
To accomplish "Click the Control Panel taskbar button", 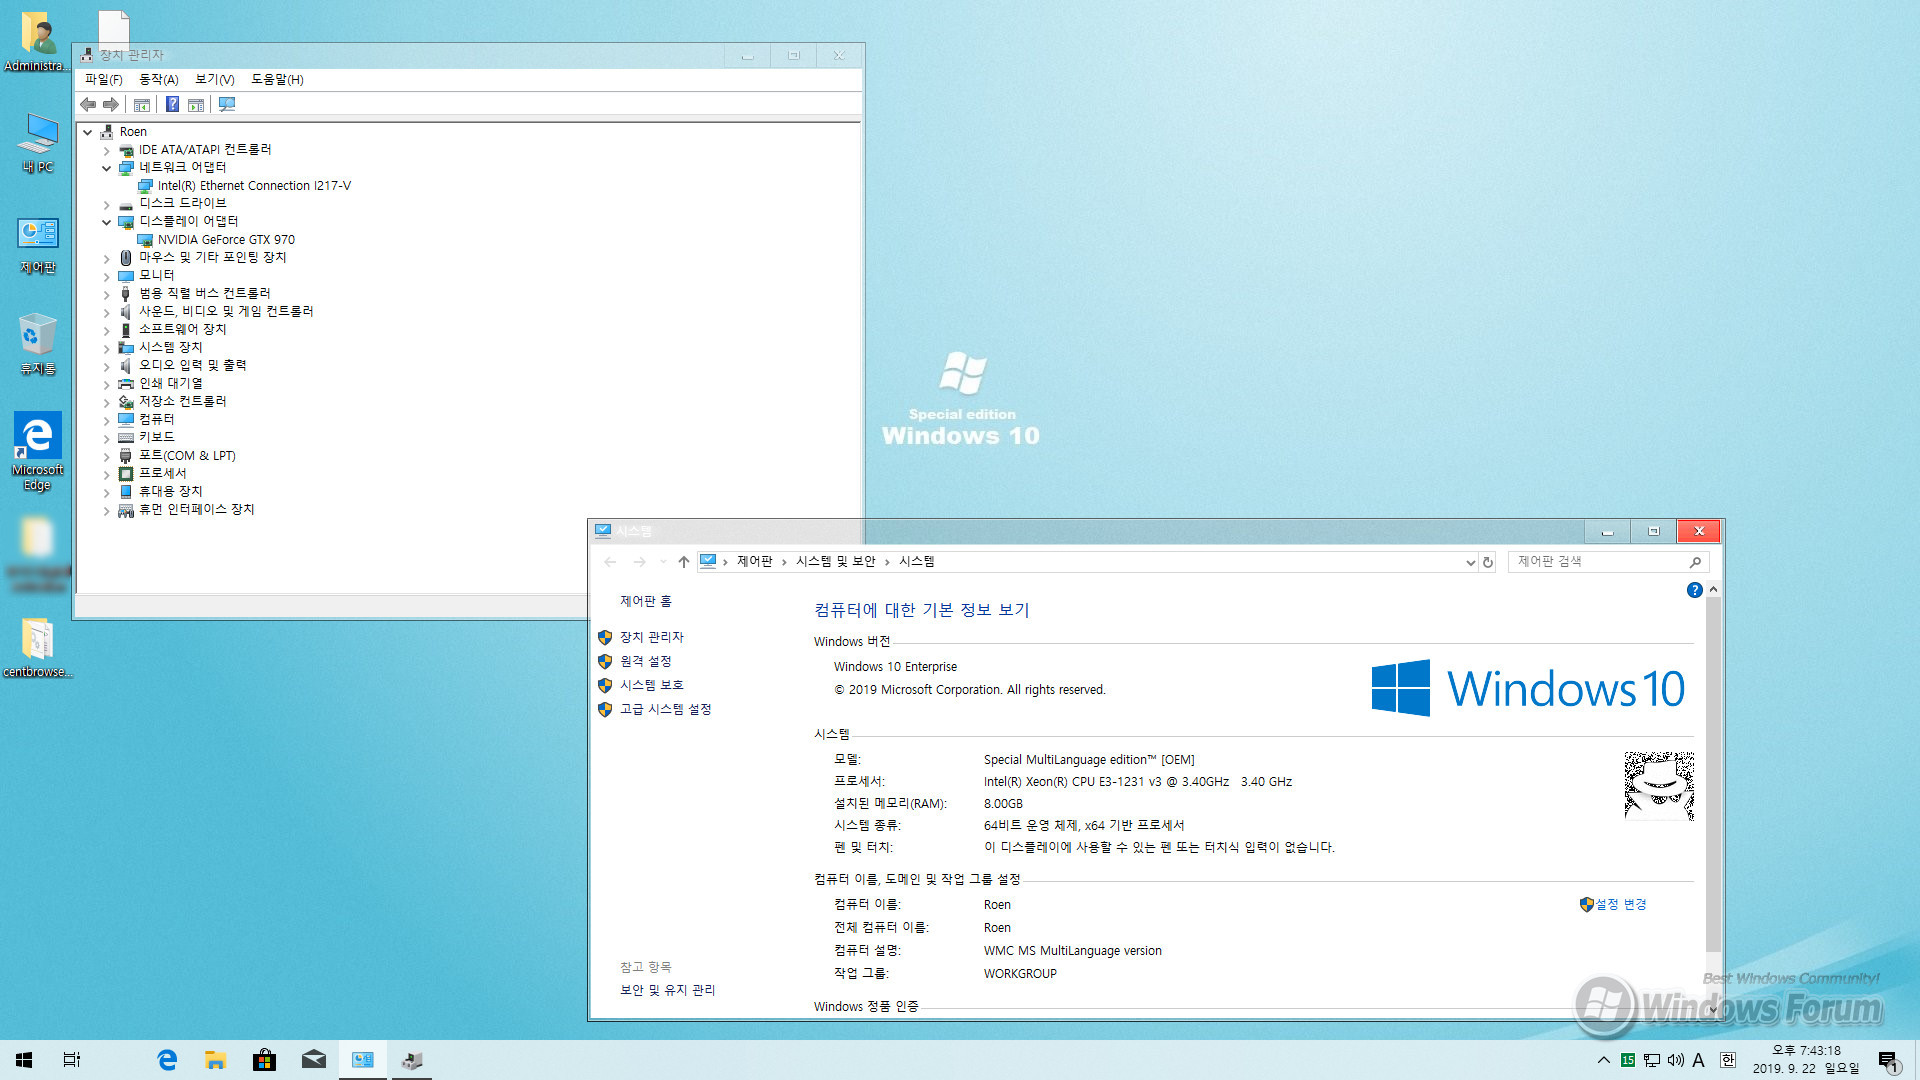I will (362, 1060).
